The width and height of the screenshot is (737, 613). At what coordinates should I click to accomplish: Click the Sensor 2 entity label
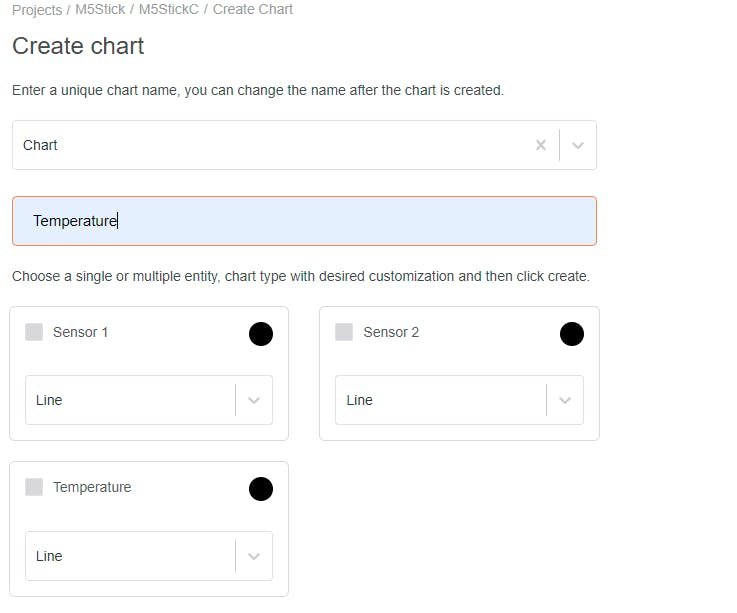click(391, 332)
